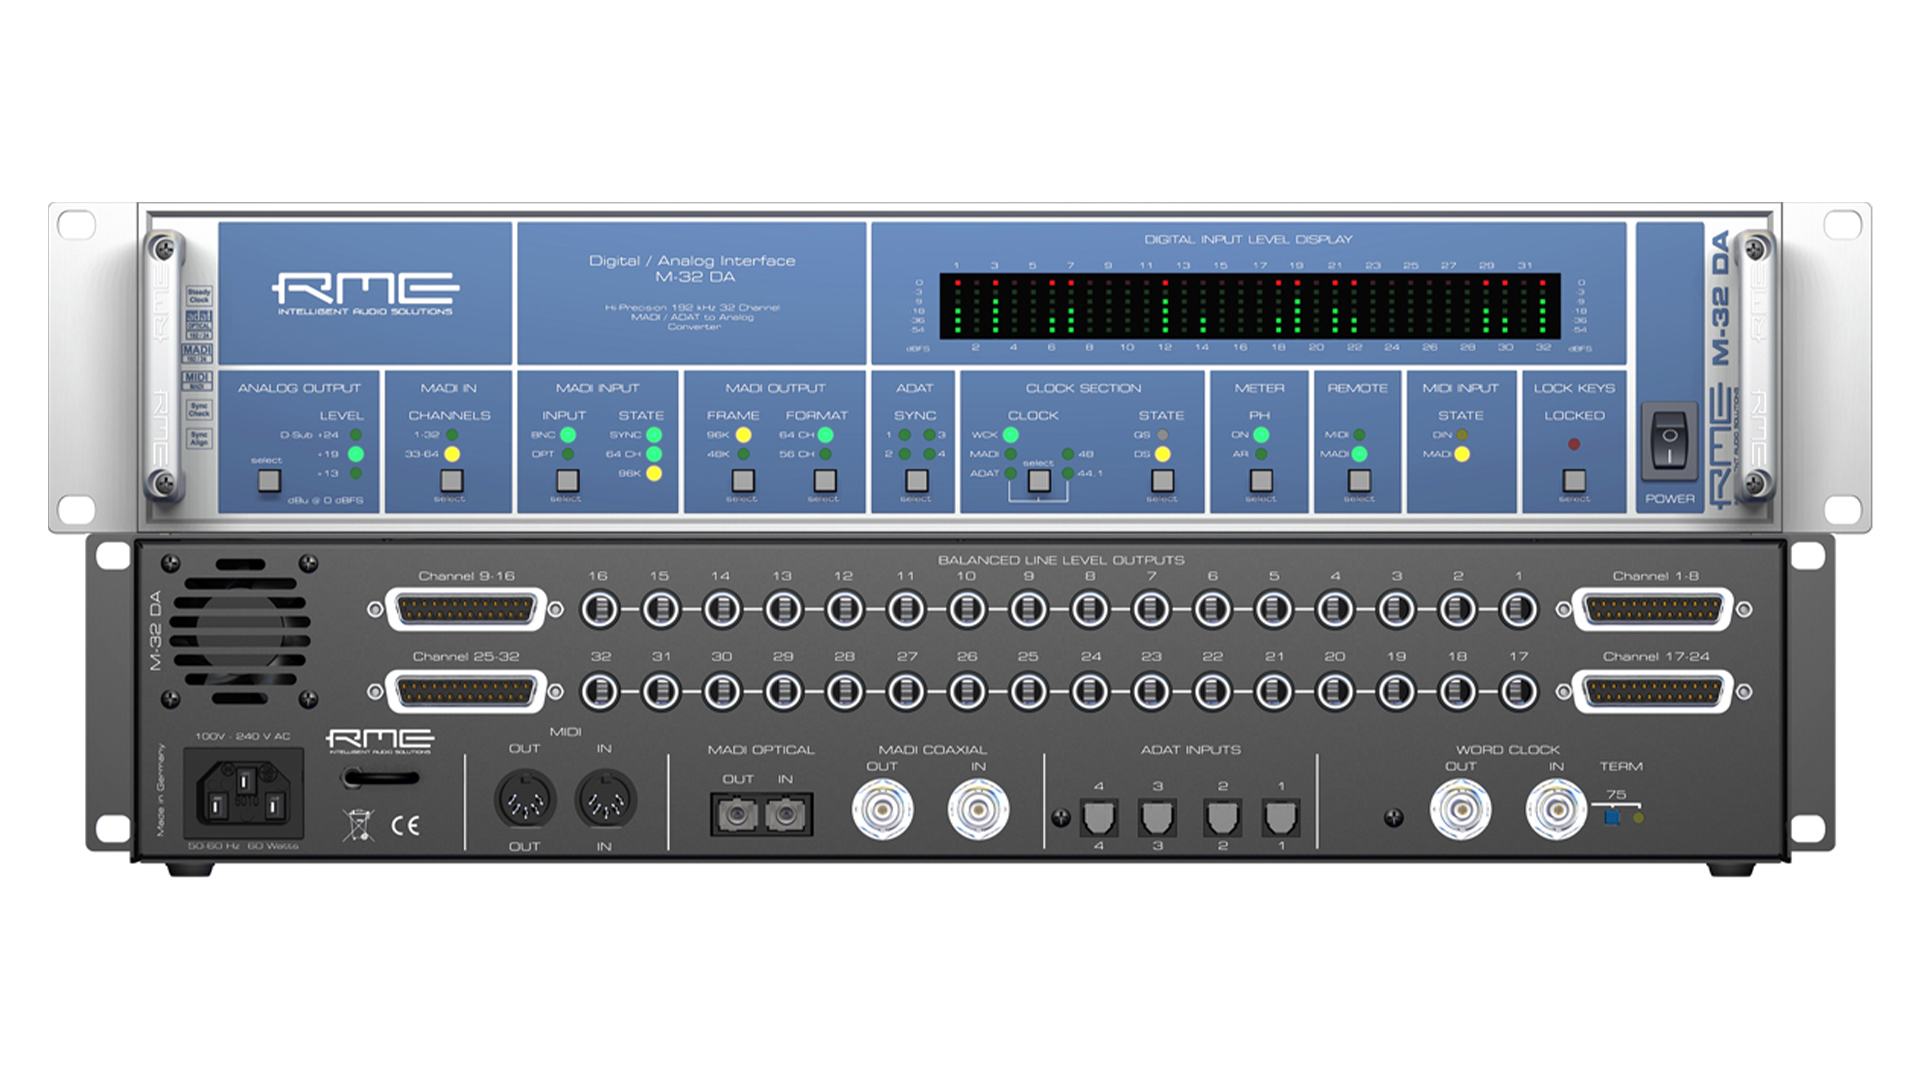Select balanced line output jack 24
The image size is (1920, 1080).
pos(1090,691)
